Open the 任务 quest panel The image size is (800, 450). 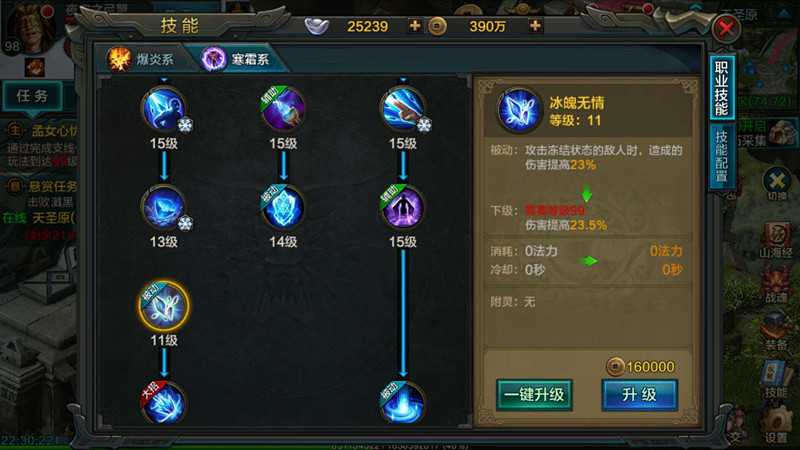point(33,95)
